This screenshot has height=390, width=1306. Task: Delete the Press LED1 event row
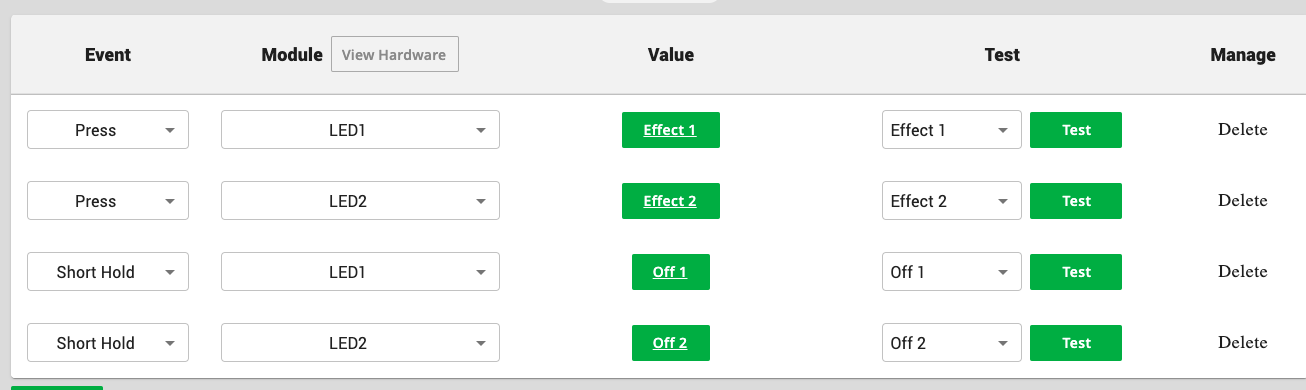[1242, 130]
